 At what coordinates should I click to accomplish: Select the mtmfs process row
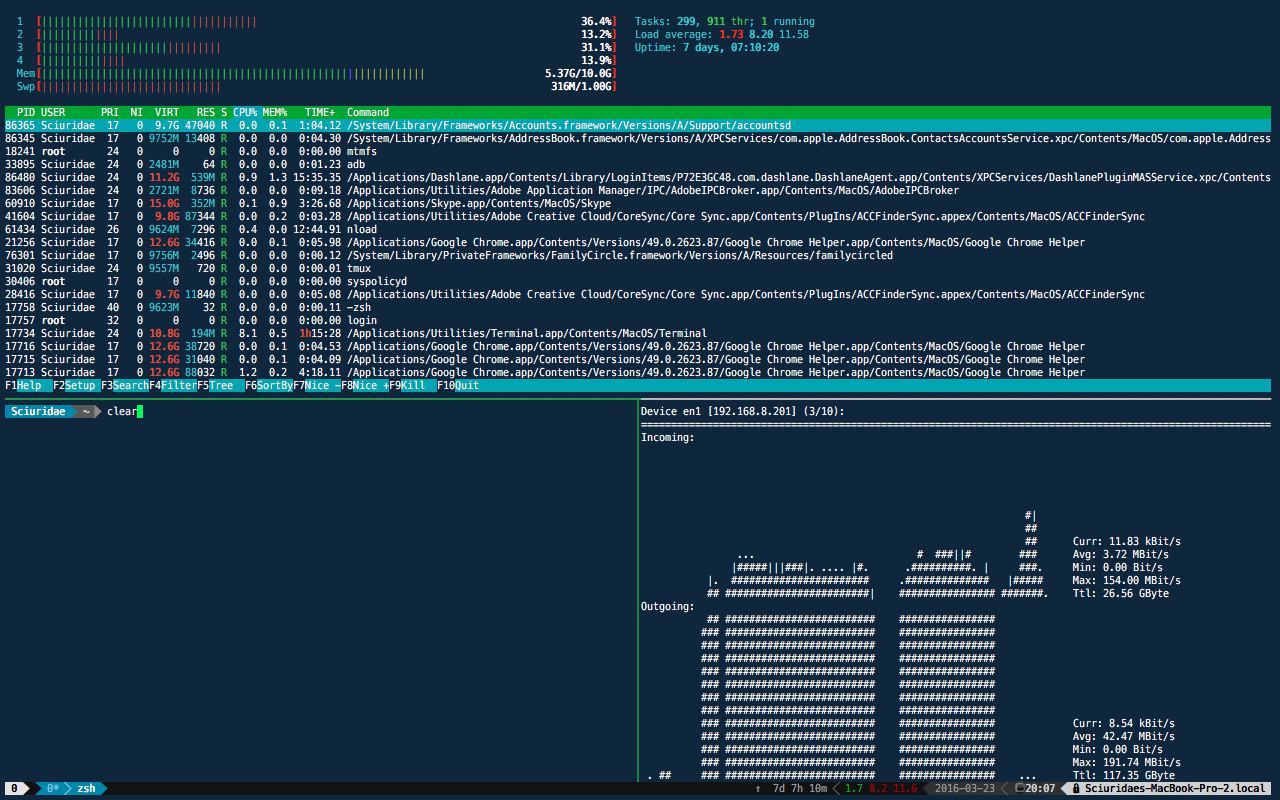click(638, 151)
